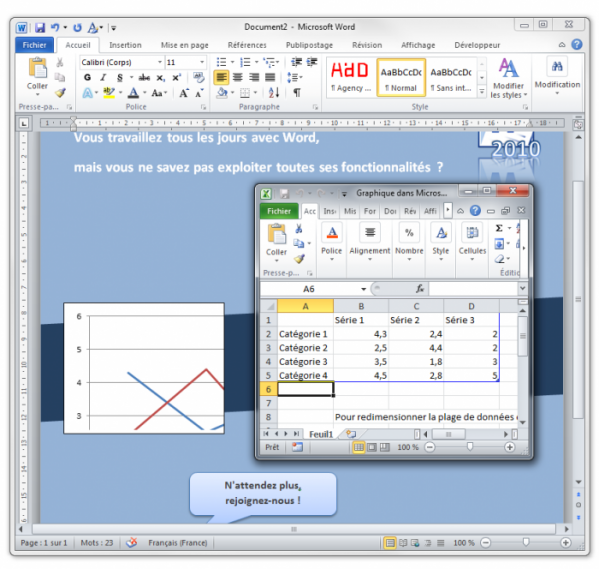The height and width of the screenshot is (569, 599).
Task: Select the Sans int... style
Action: (451, 78)
